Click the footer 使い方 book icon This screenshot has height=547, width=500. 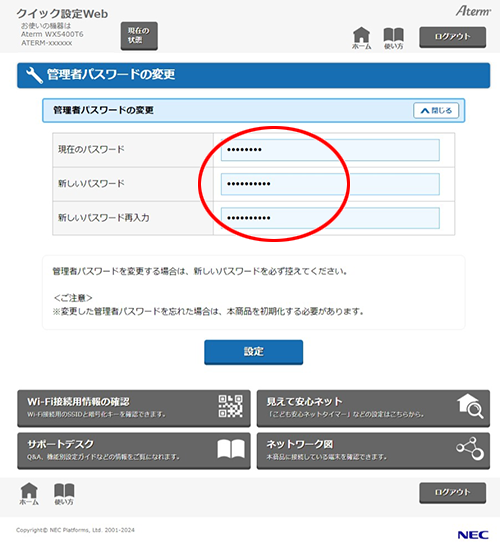click(x=64, y=494)
